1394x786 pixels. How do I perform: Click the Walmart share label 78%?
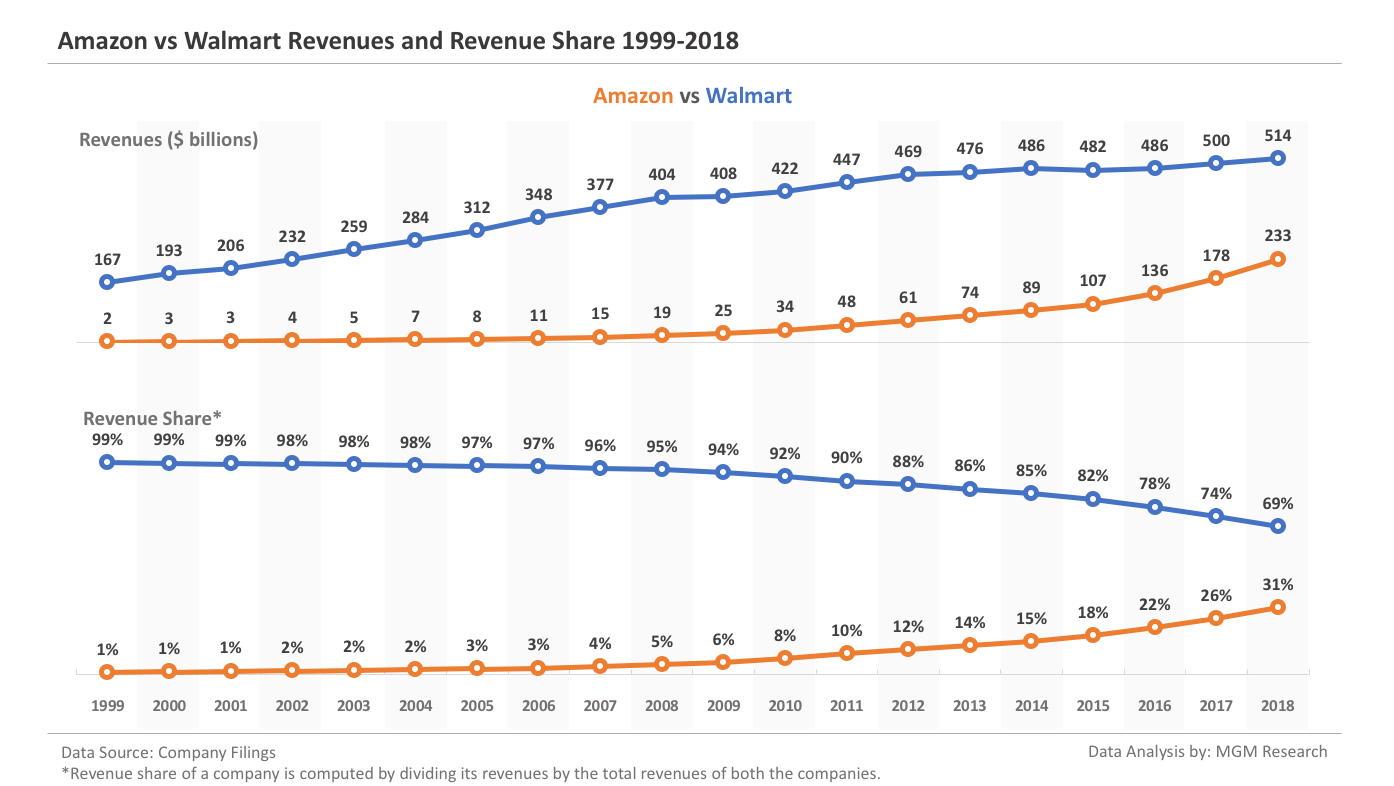(x=1155, y=484)
